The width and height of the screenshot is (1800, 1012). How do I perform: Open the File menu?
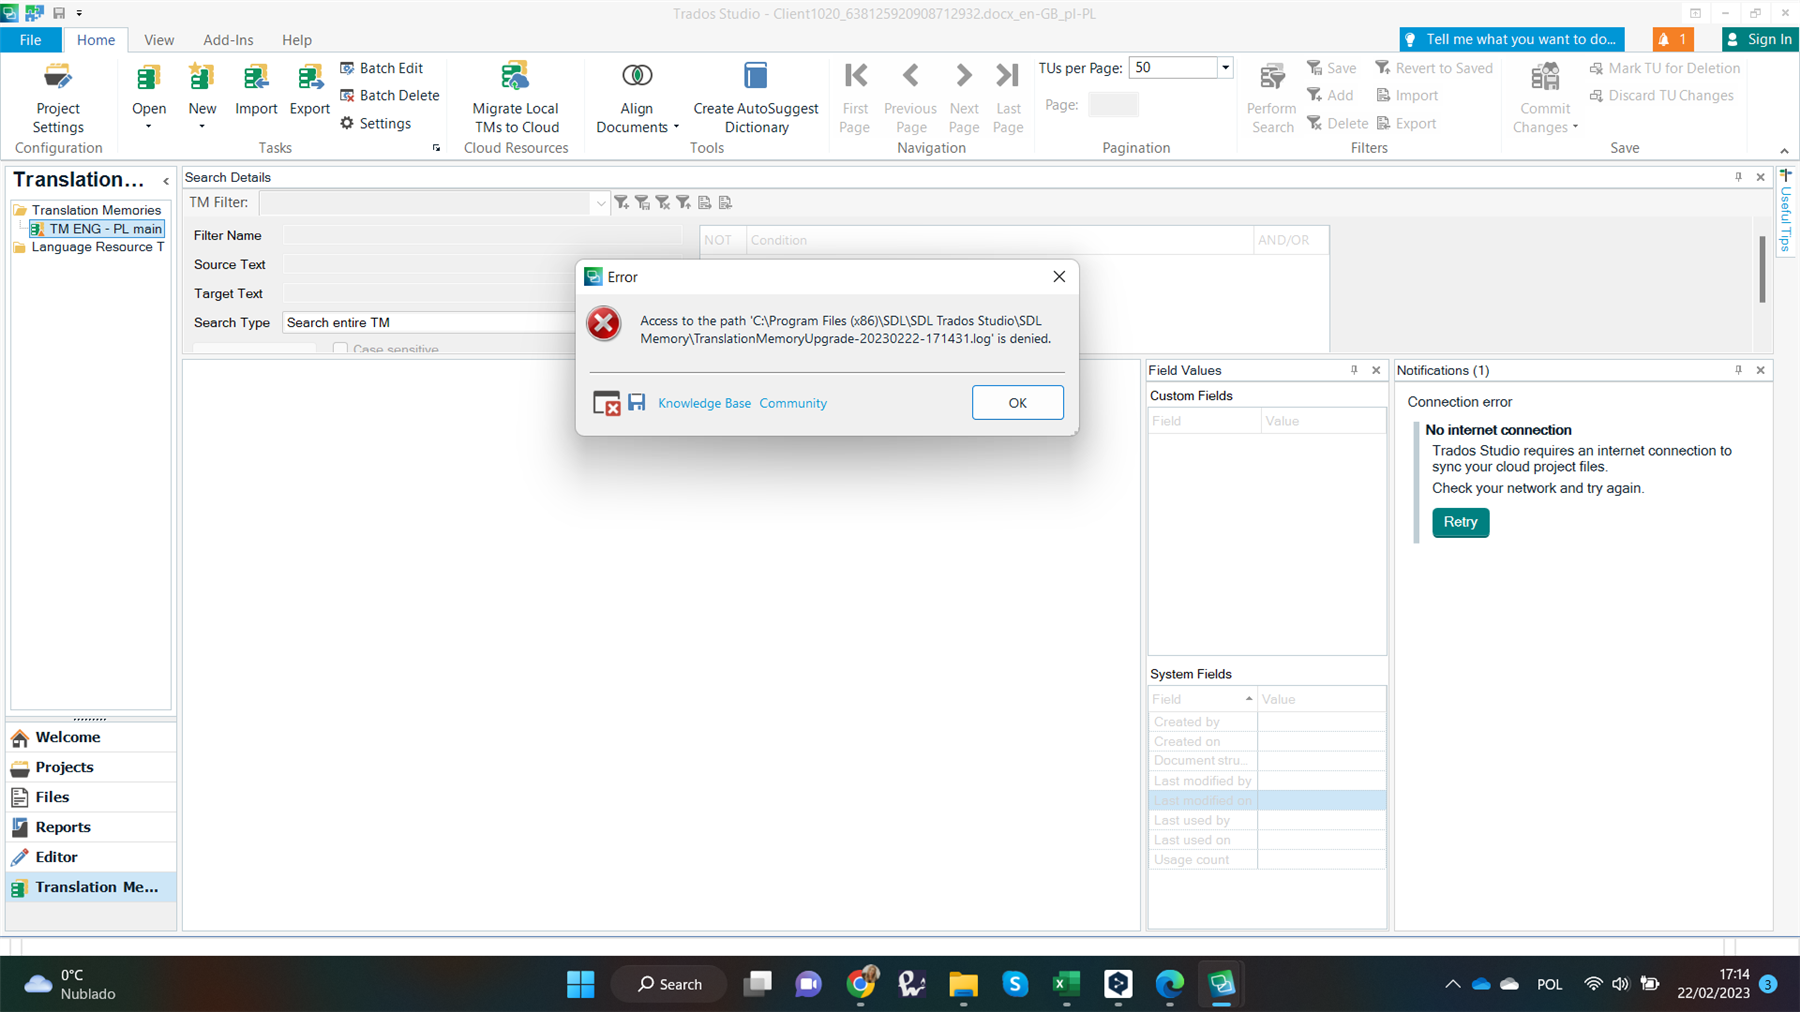click(x=31, y=39)
